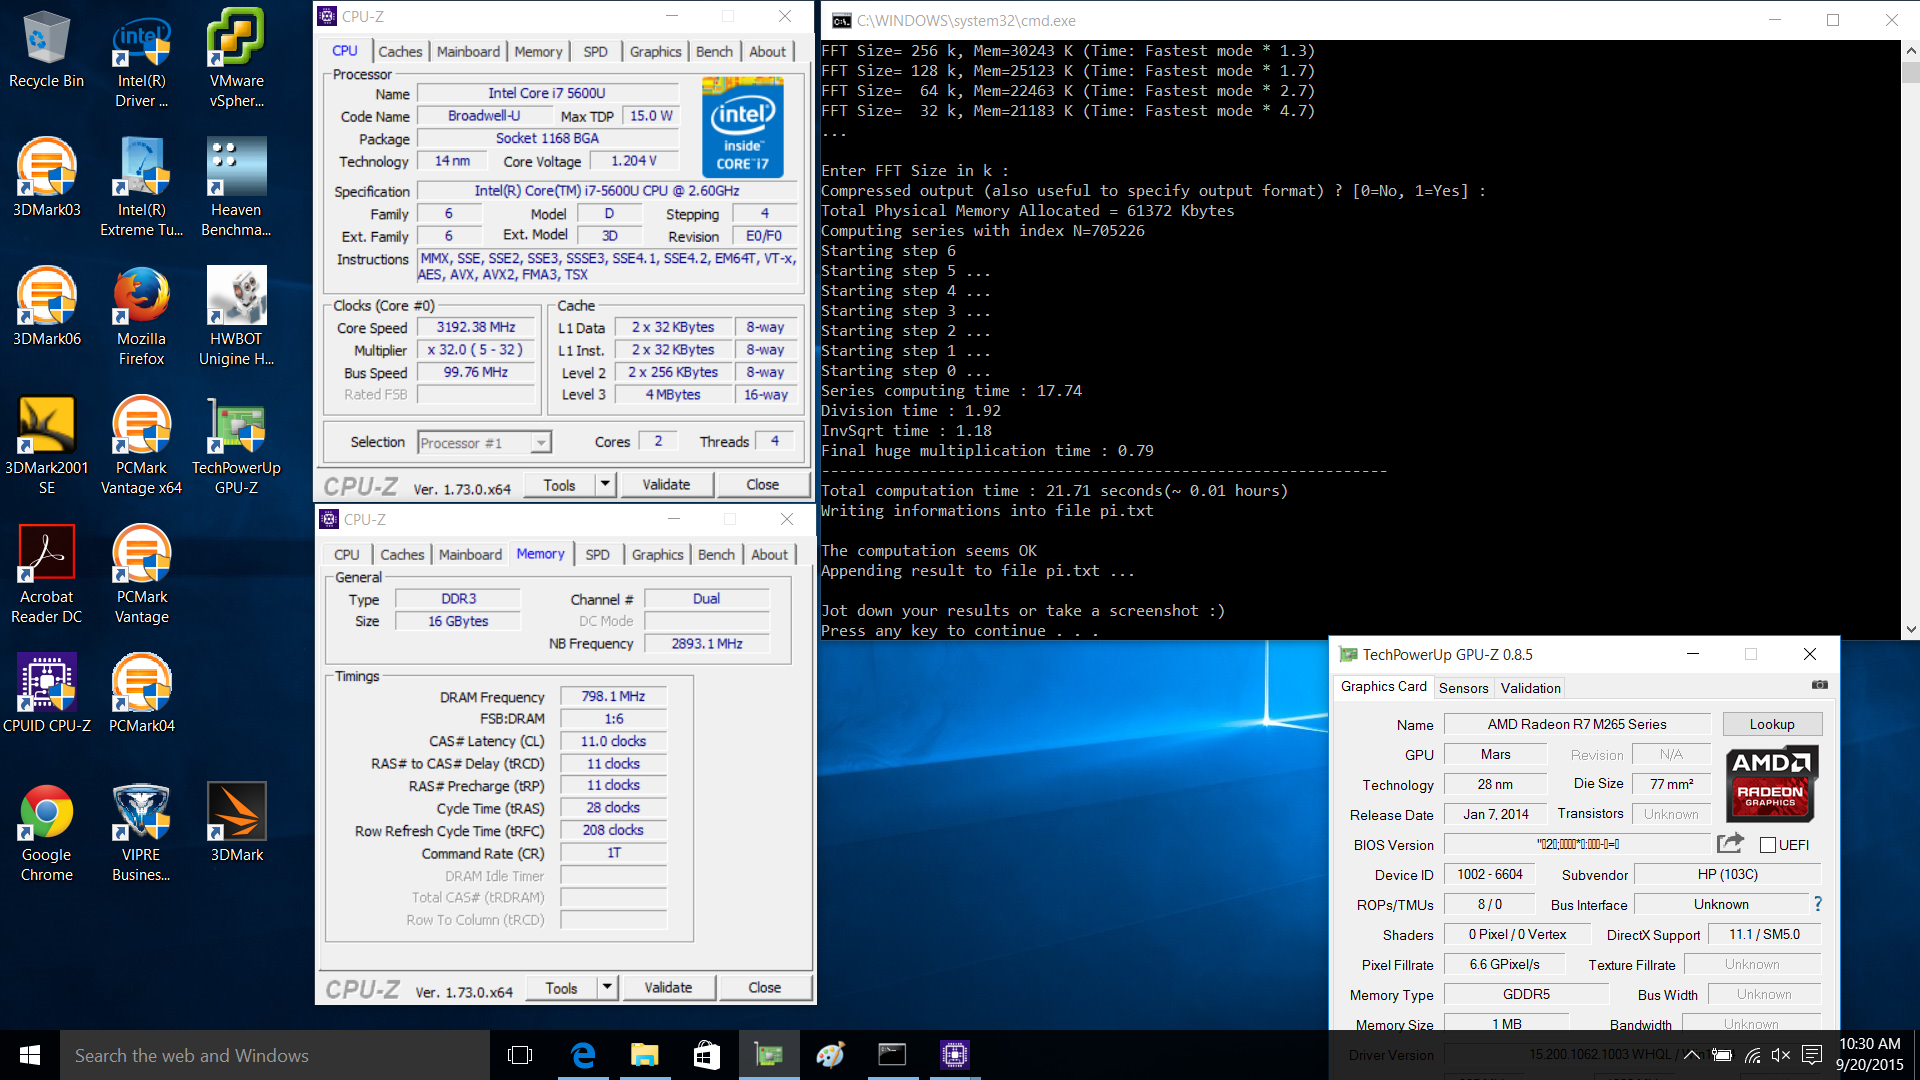Select Bench tab in bottom CPU-Z

(716, 555)
